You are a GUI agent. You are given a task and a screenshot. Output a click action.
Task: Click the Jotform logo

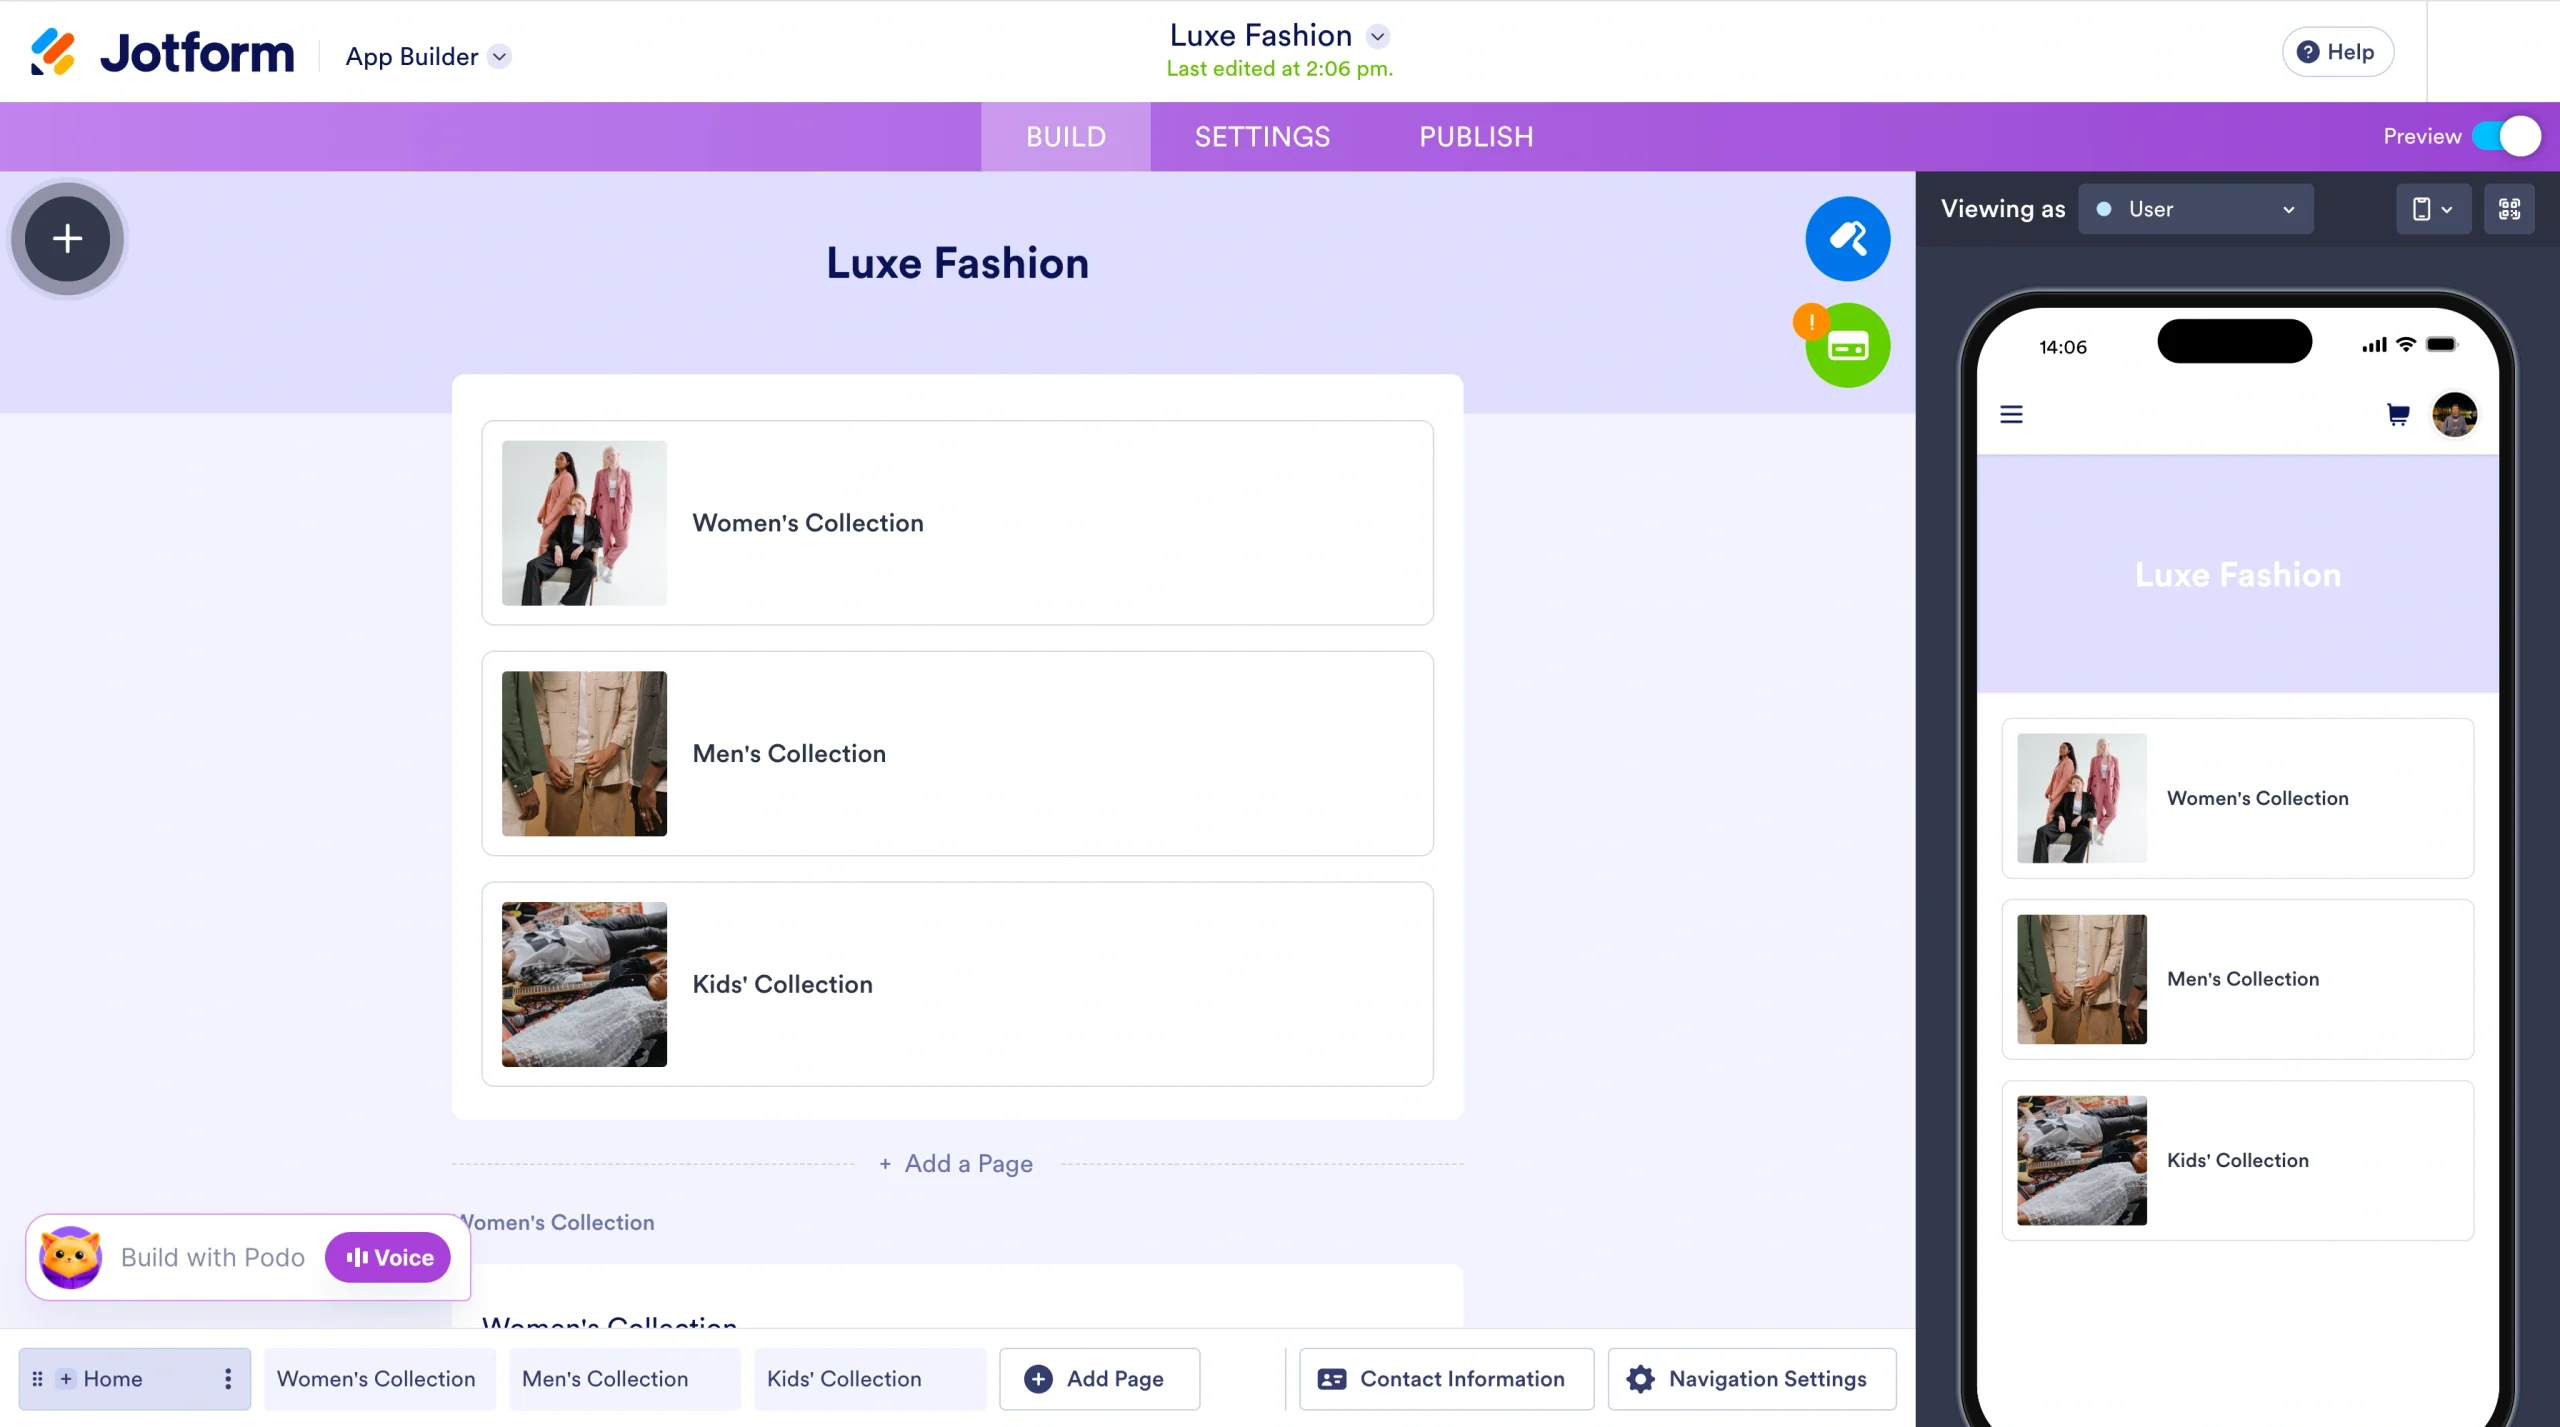[x=160, y=51]
